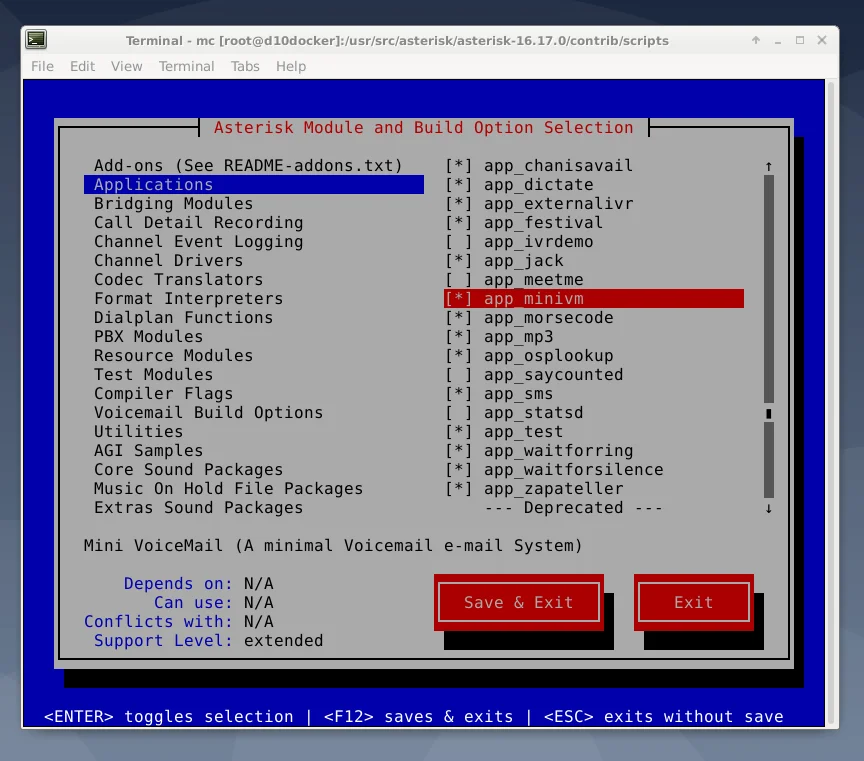This screenshot has width=864, height=761.
Task: Click the terminal icon in title bar
Action: 36,39
